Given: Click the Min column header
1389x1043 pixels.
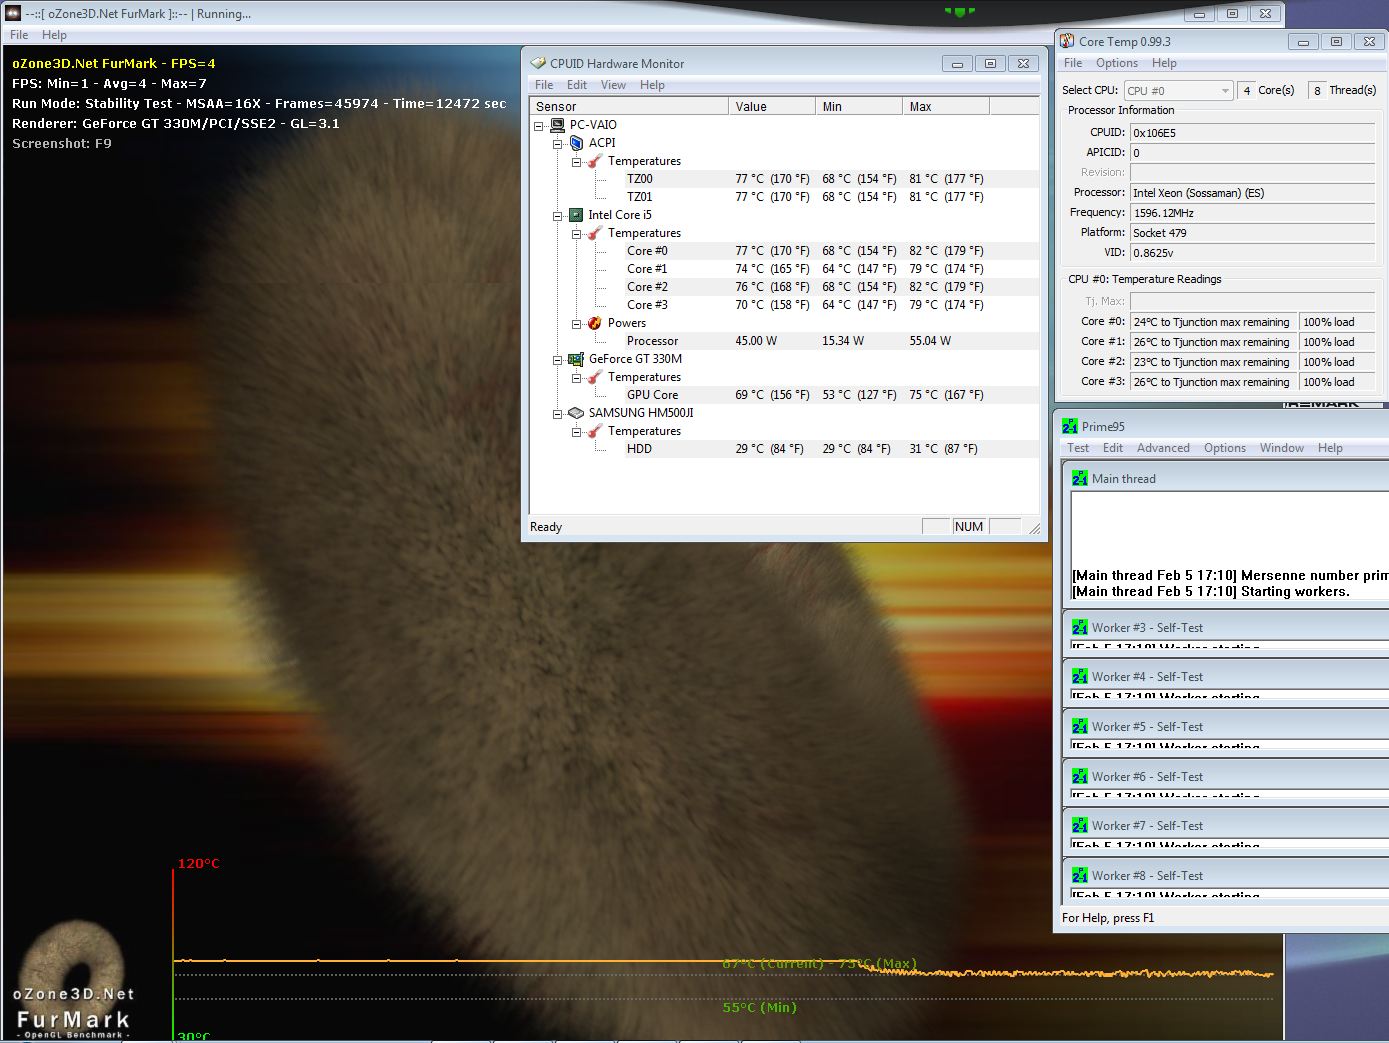Looking at the screenshot, I should point(859,106).
